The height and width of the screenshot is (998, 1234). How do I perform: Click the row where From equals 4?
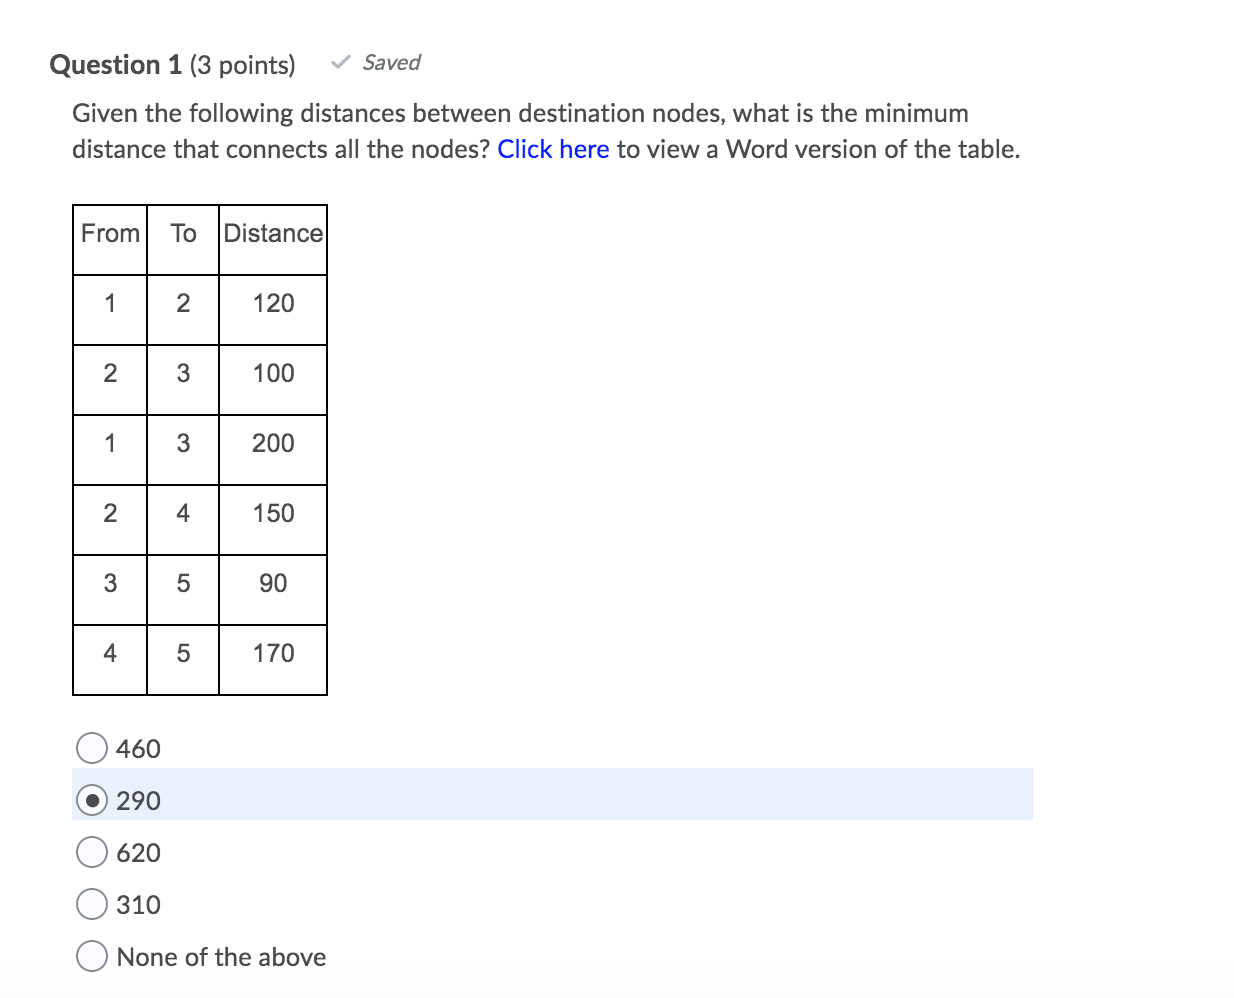[110, 653]
